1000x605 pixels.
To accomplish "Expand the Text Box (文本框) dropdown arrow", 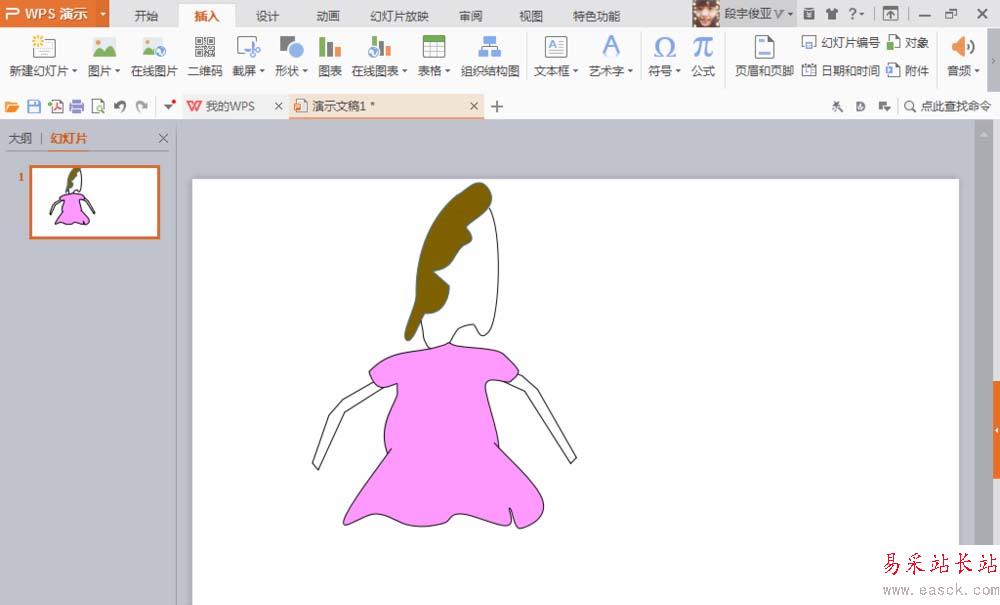I will pyautogui.click(x=575, y=71).
